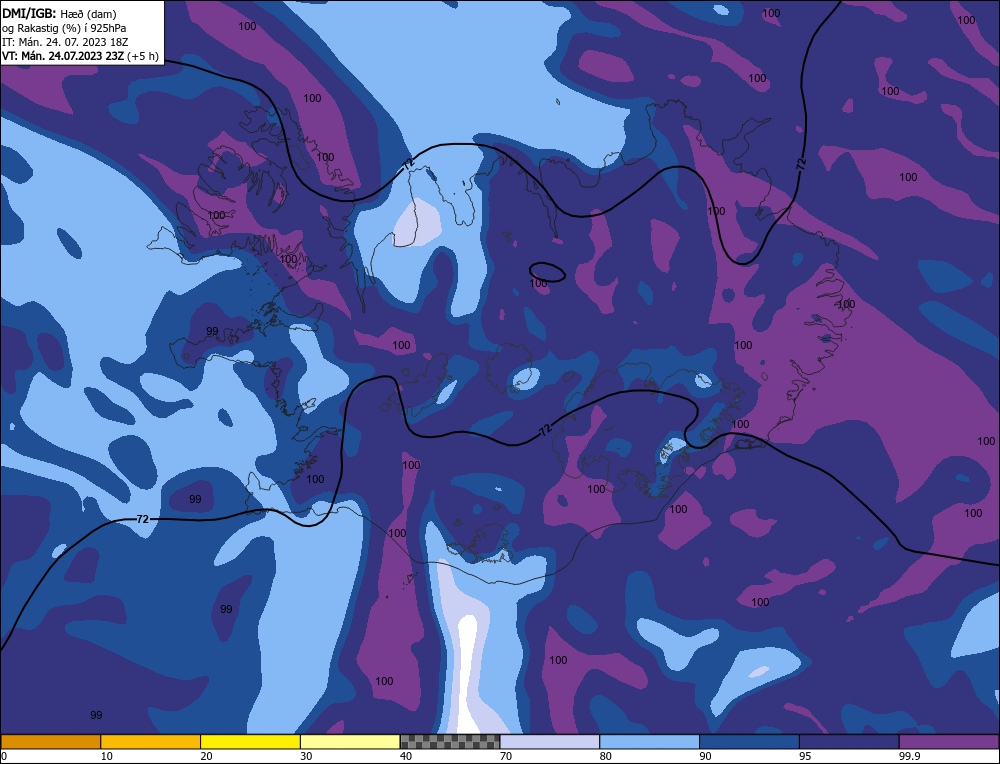
Task: Click the legend value '10'
Action: [107, 756]
